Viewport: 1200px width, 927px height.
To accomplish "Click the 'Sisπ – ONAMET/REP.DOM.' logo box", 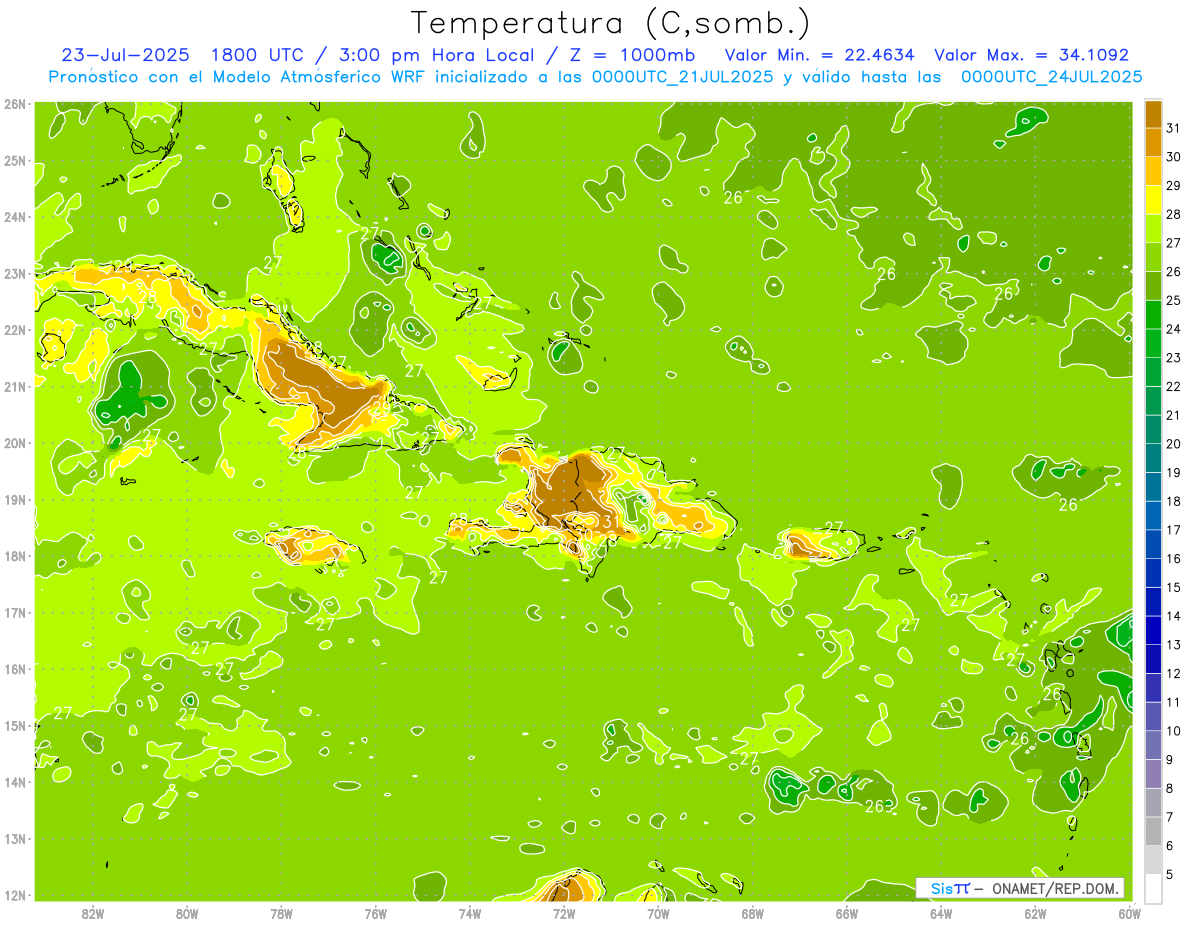I will pyautogui.click(x=1019, y=888).
